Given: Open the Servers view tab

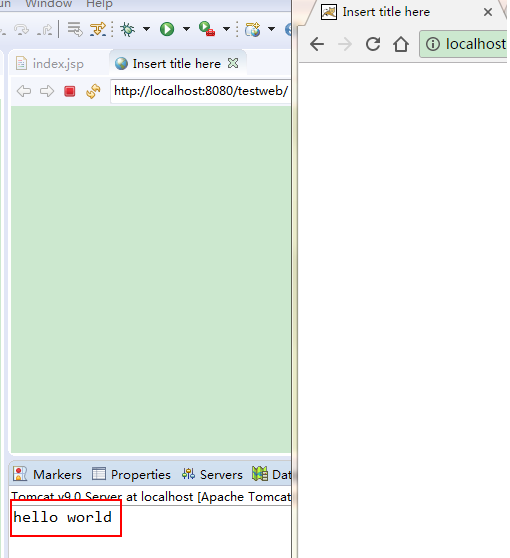Looking at the screenshot, I should click(x=212, y=474).
